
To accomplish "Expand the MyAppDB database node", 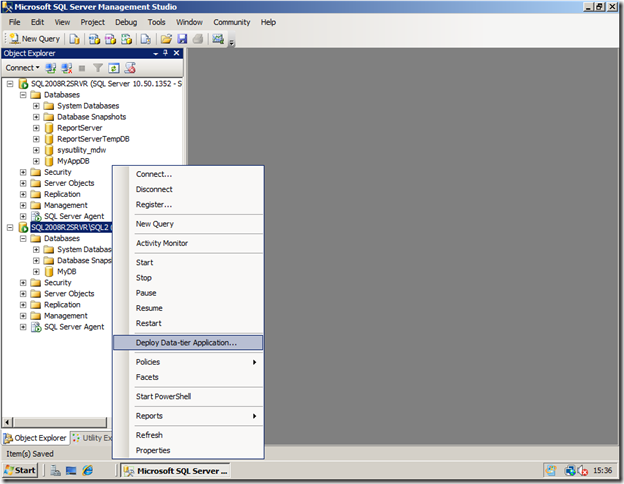I will pyautogui.click(x=36, y=161).
